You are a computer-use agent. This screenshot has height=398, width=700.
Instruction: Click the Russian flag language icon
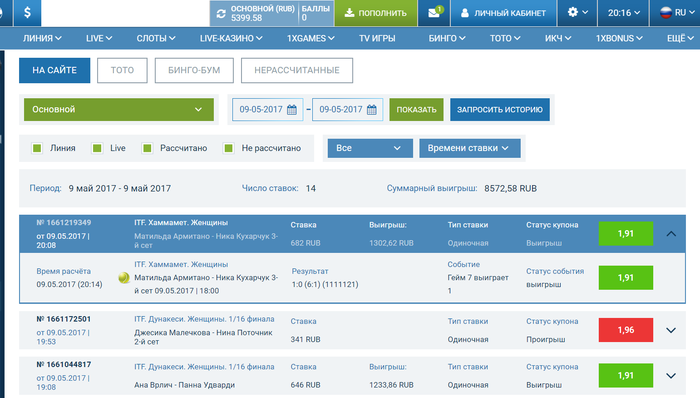point(666,12)
